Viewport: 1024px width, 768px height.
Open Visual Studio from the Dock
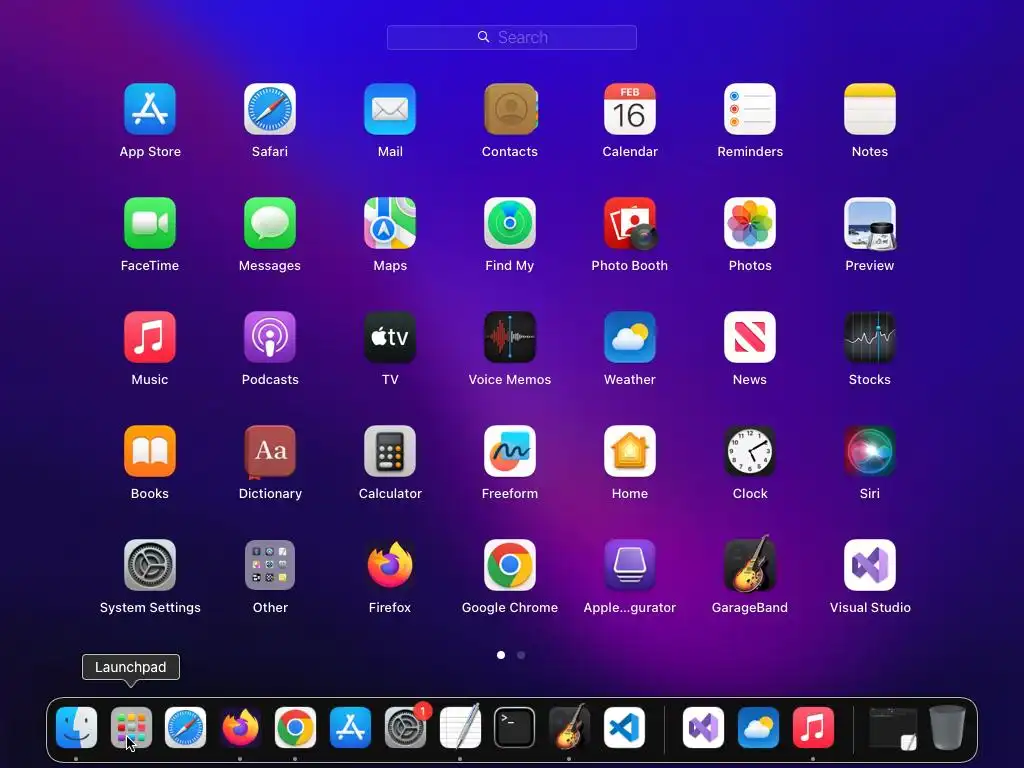pos(703,728)
